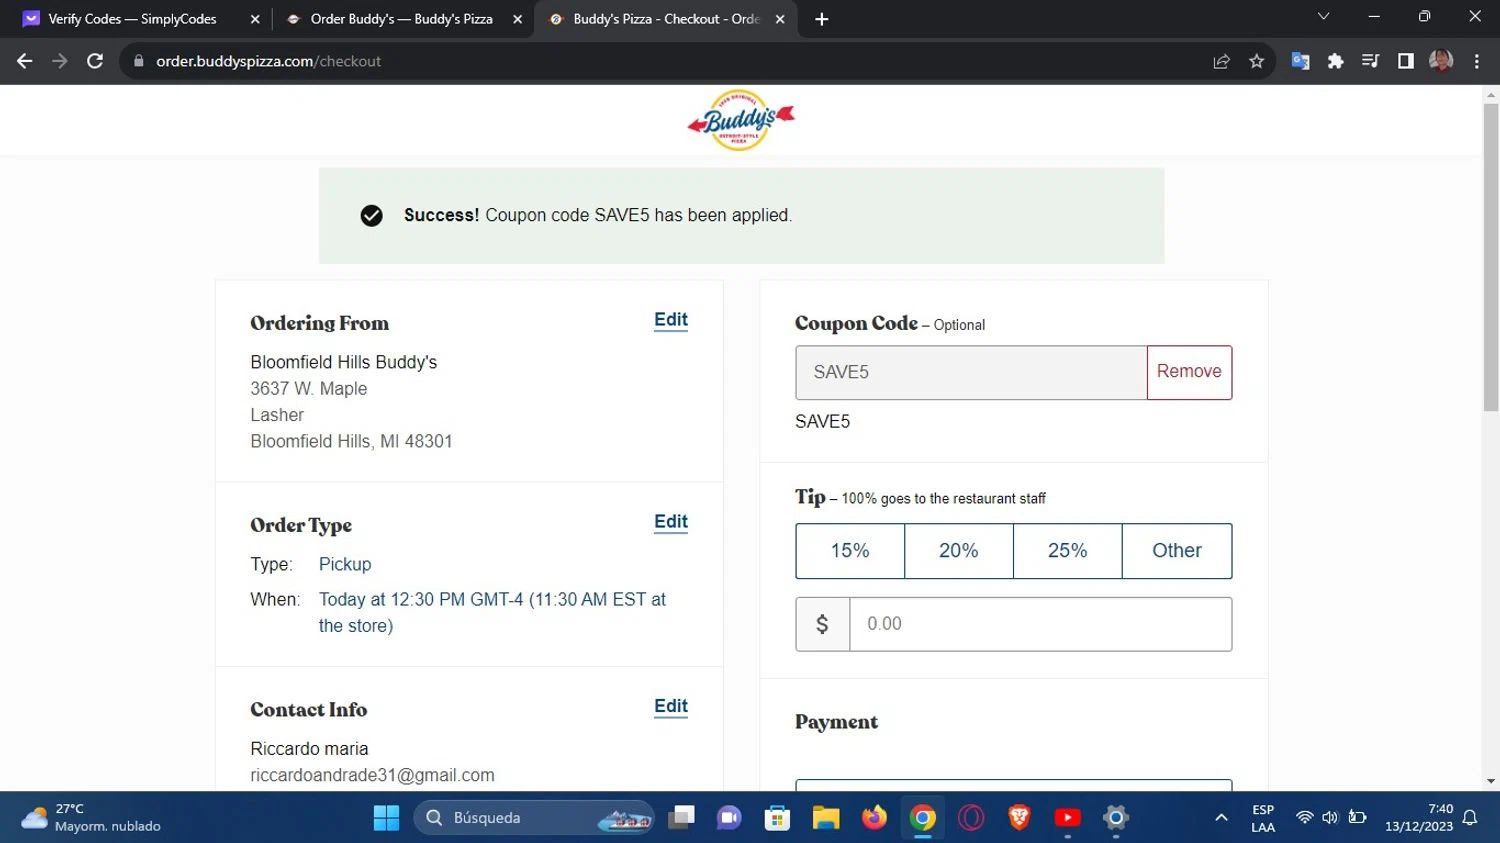
Task: Open Task View on taskbar
Action: coord(682,818)
